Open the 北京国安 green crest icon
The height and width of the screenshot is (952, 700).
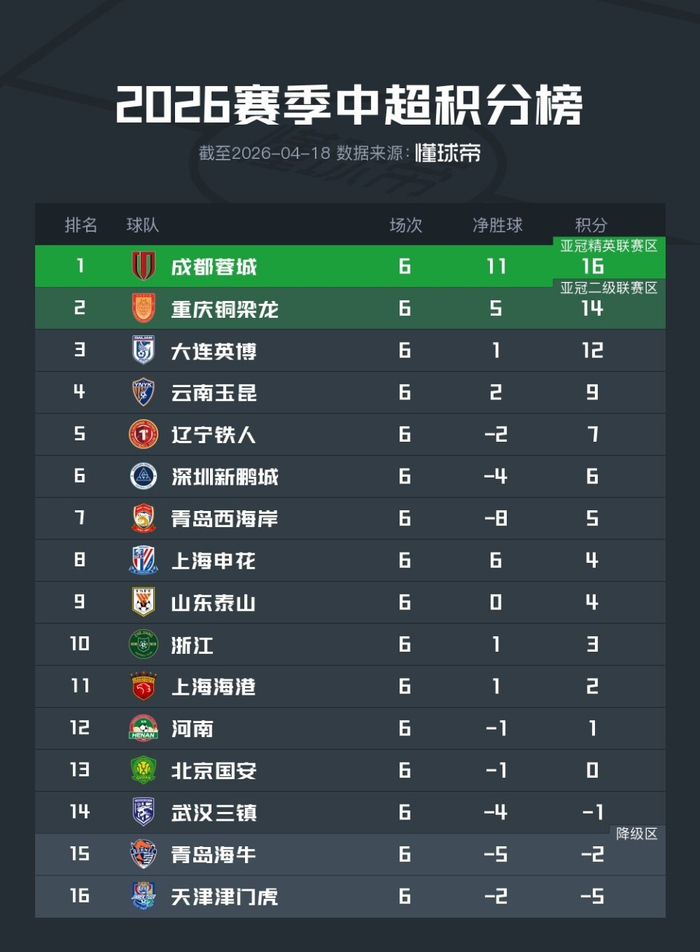144,770
